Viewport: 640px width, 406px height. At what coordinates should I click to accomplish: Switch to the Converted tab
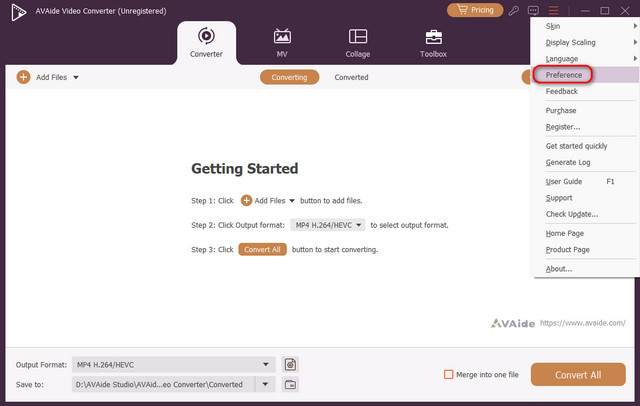pos(351,77)
